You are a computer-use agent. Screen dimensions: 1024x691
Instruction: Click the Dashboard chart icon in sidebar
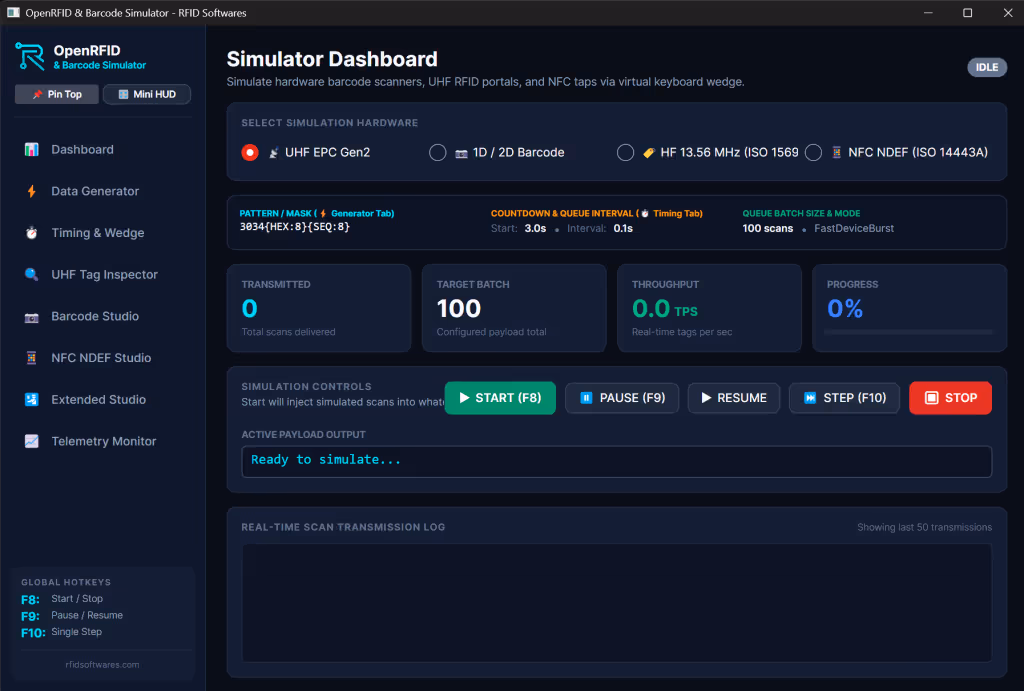pyautogui.click(x=31, y=150)
